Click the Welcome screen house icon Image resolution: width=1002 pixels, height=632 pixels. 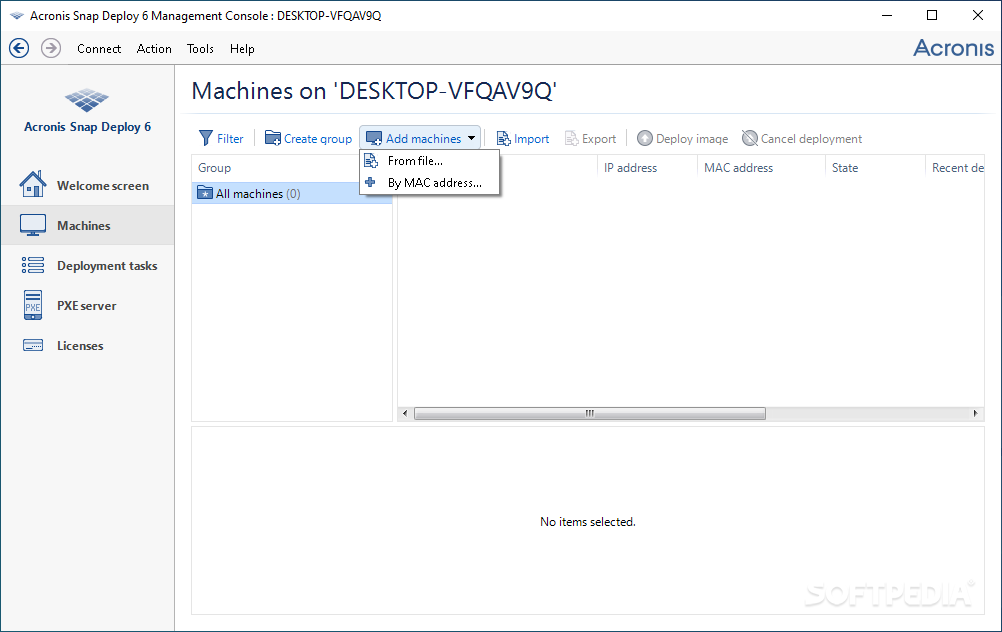coord(33,185)
